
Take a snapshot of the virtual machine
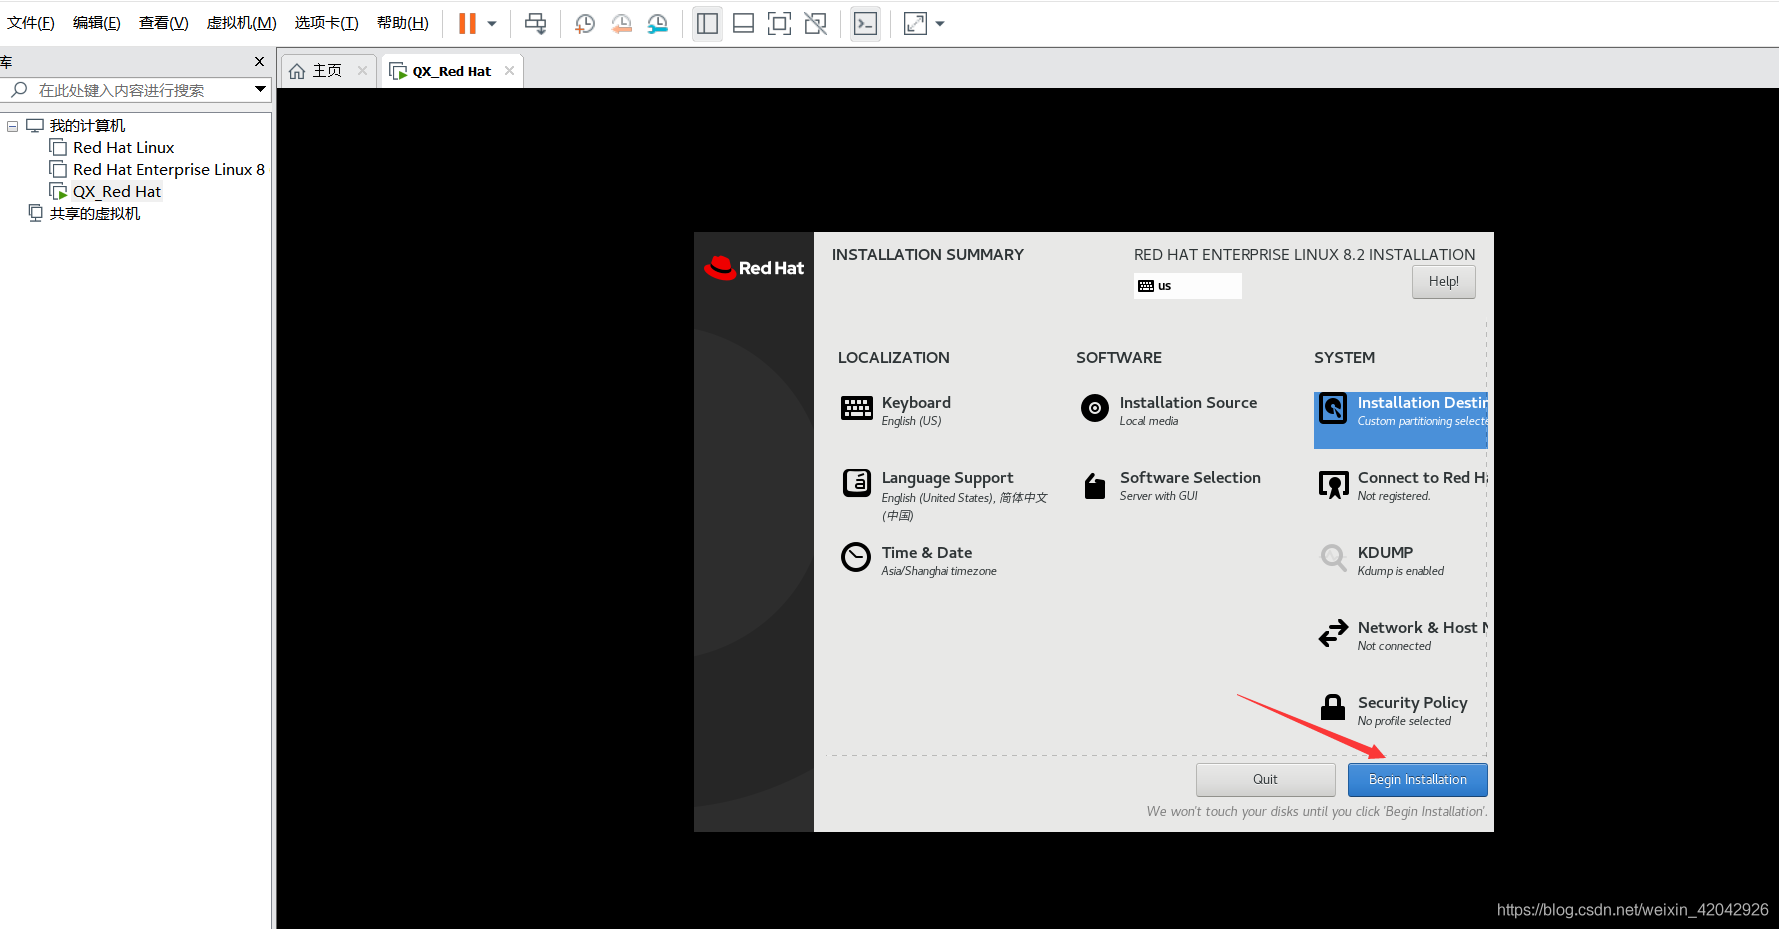[585, 23]
